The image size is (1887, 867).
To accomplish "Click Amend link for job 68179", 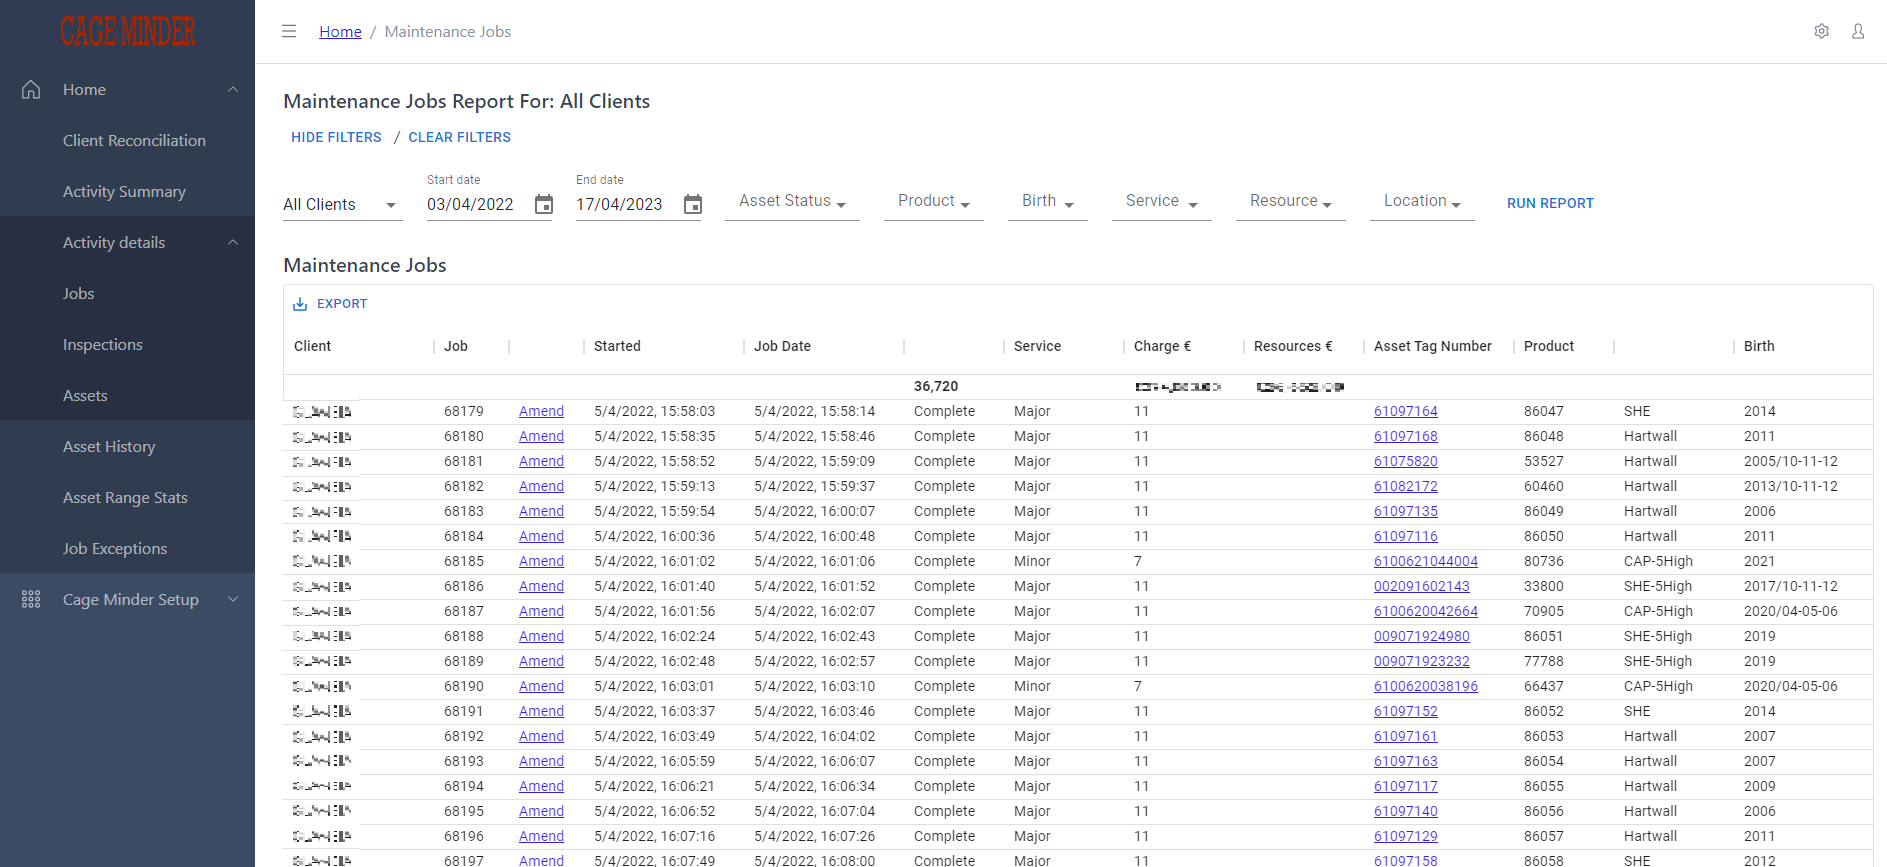I will tap(541, 411).
